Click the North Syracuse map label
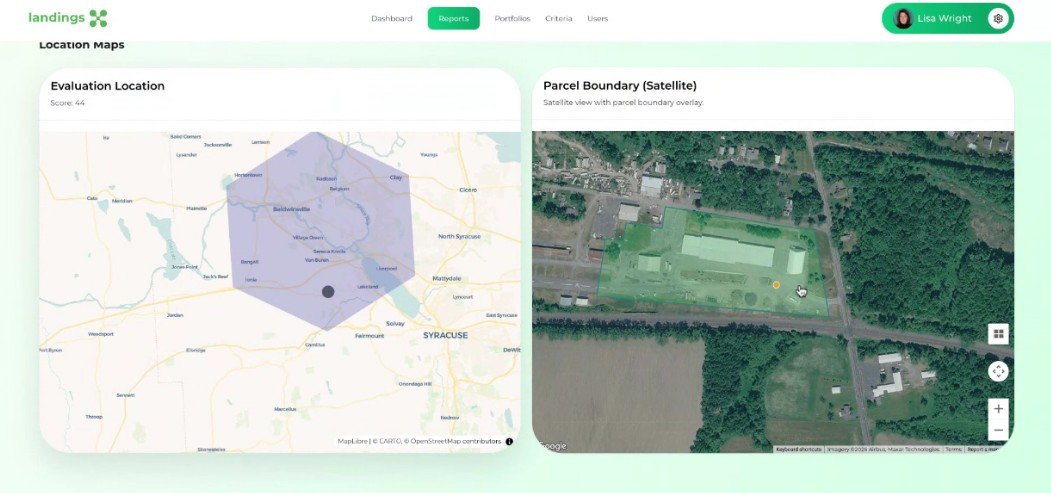Screen dimensions: 1051x493 tap(459, 236)
